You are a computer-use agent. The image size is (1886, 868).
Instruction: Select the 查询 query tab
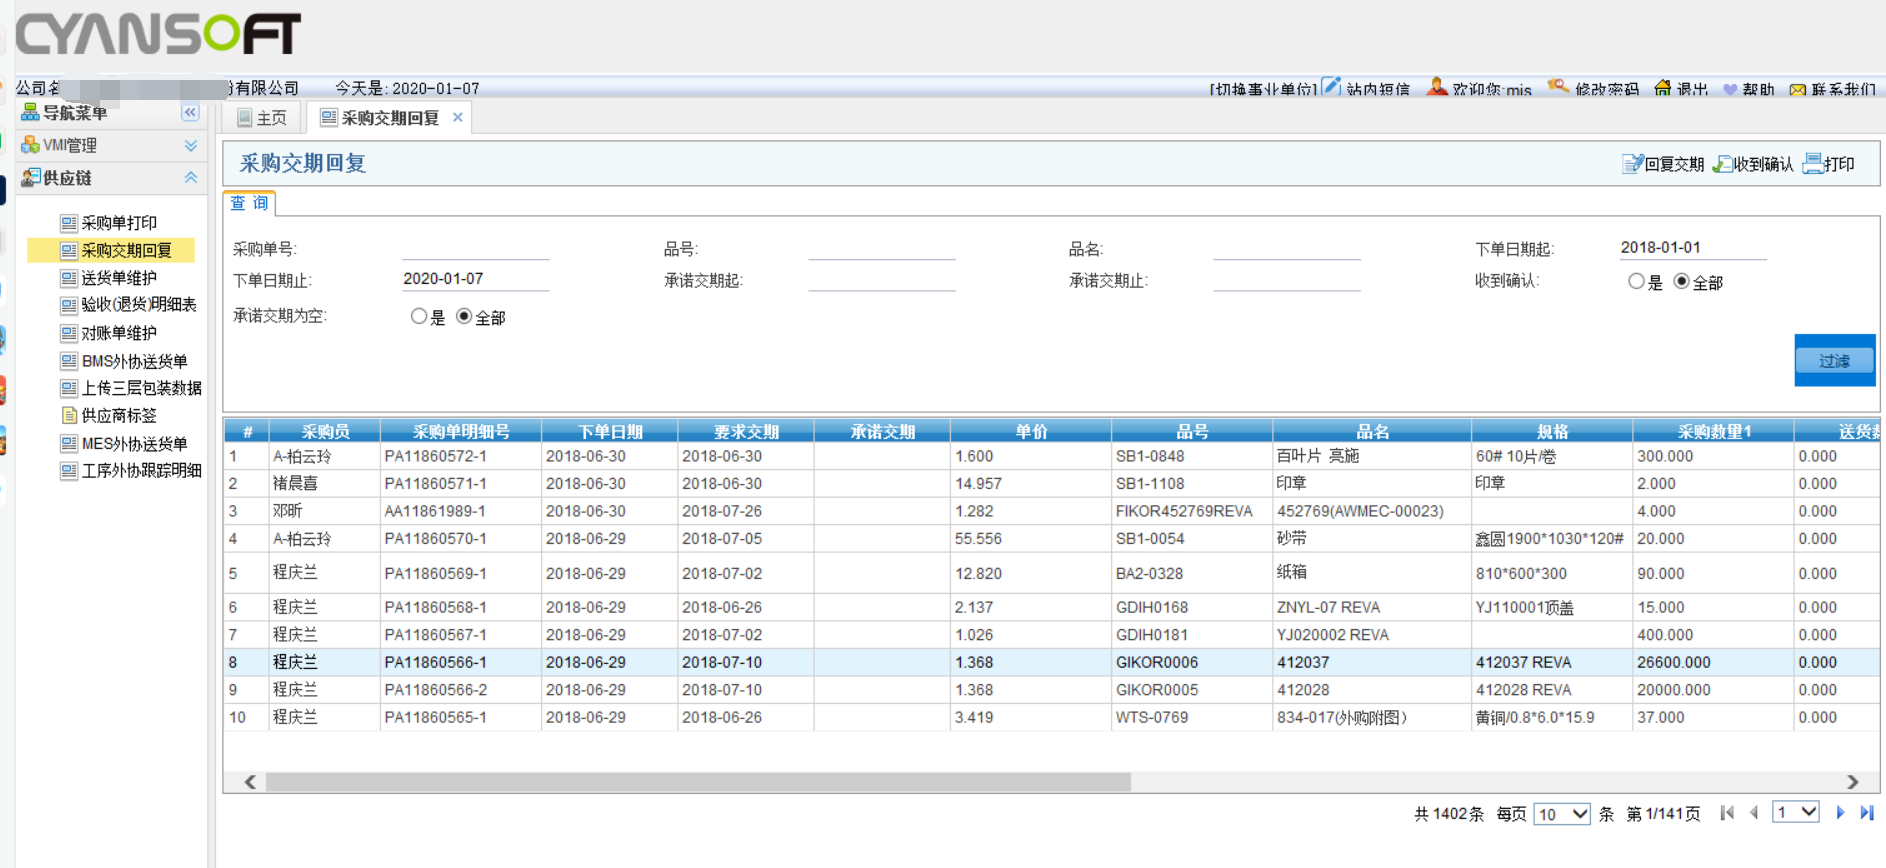tap(249, 203)
